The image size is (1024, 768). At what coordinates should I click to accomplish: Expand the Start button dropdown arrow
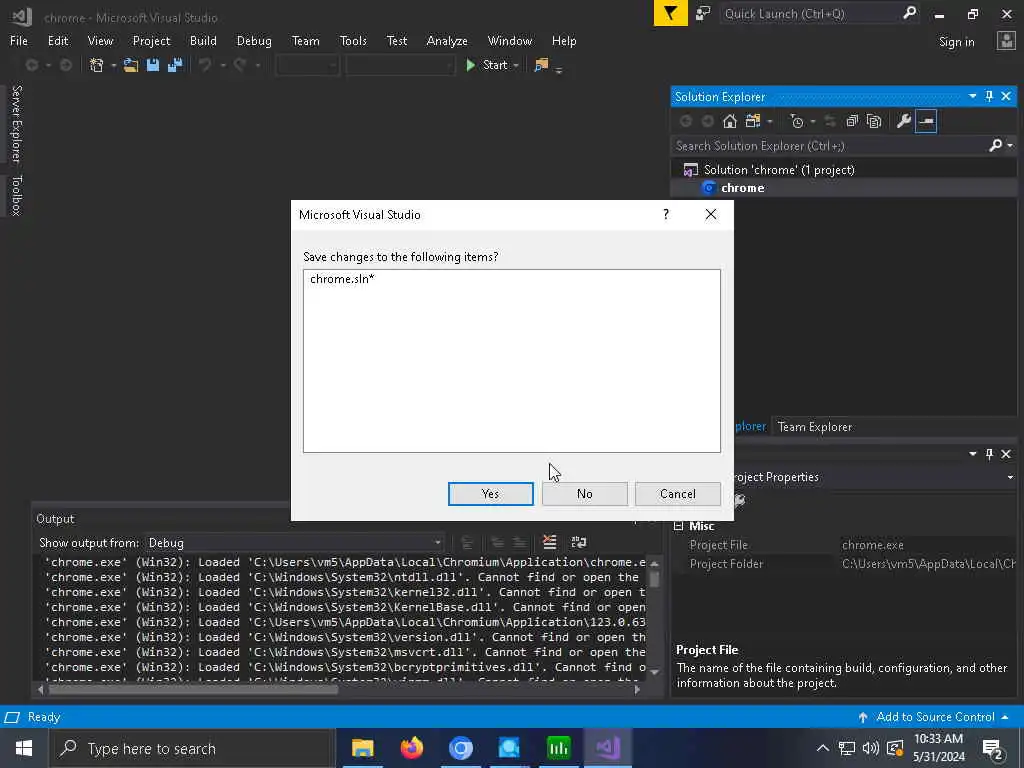tap(516, 65)
